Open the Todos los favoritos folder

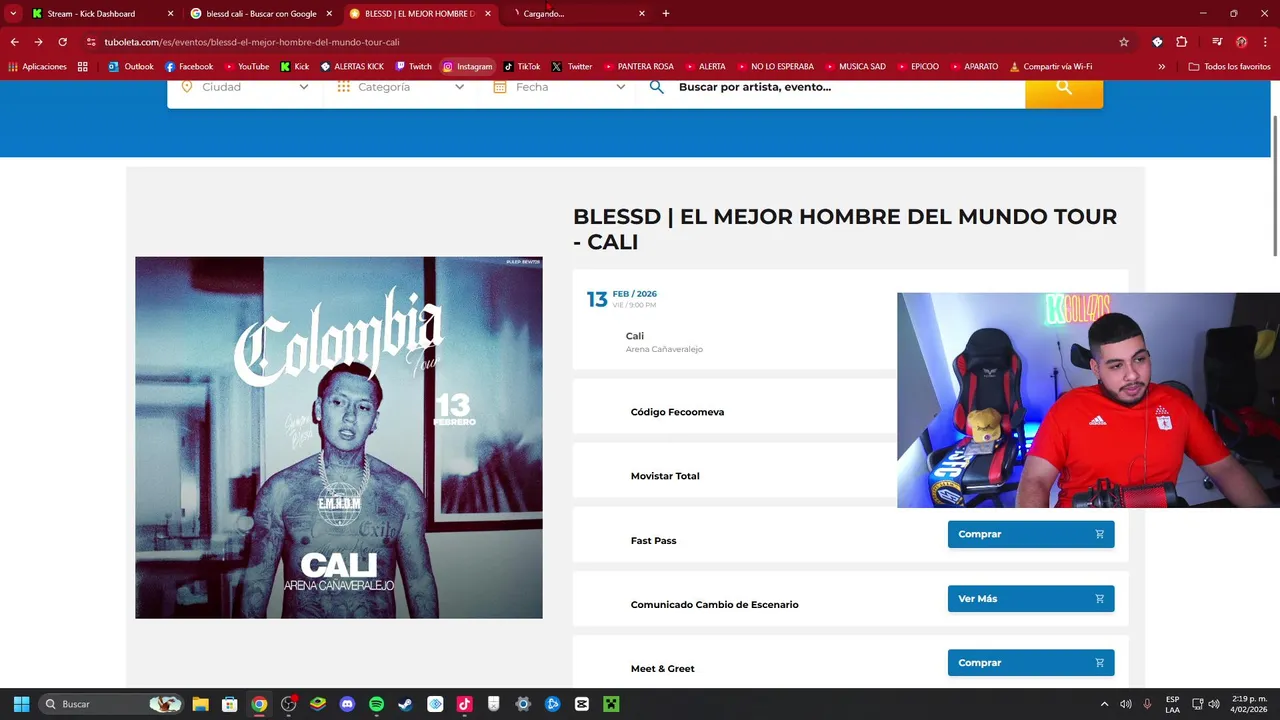pos(1229,67)
